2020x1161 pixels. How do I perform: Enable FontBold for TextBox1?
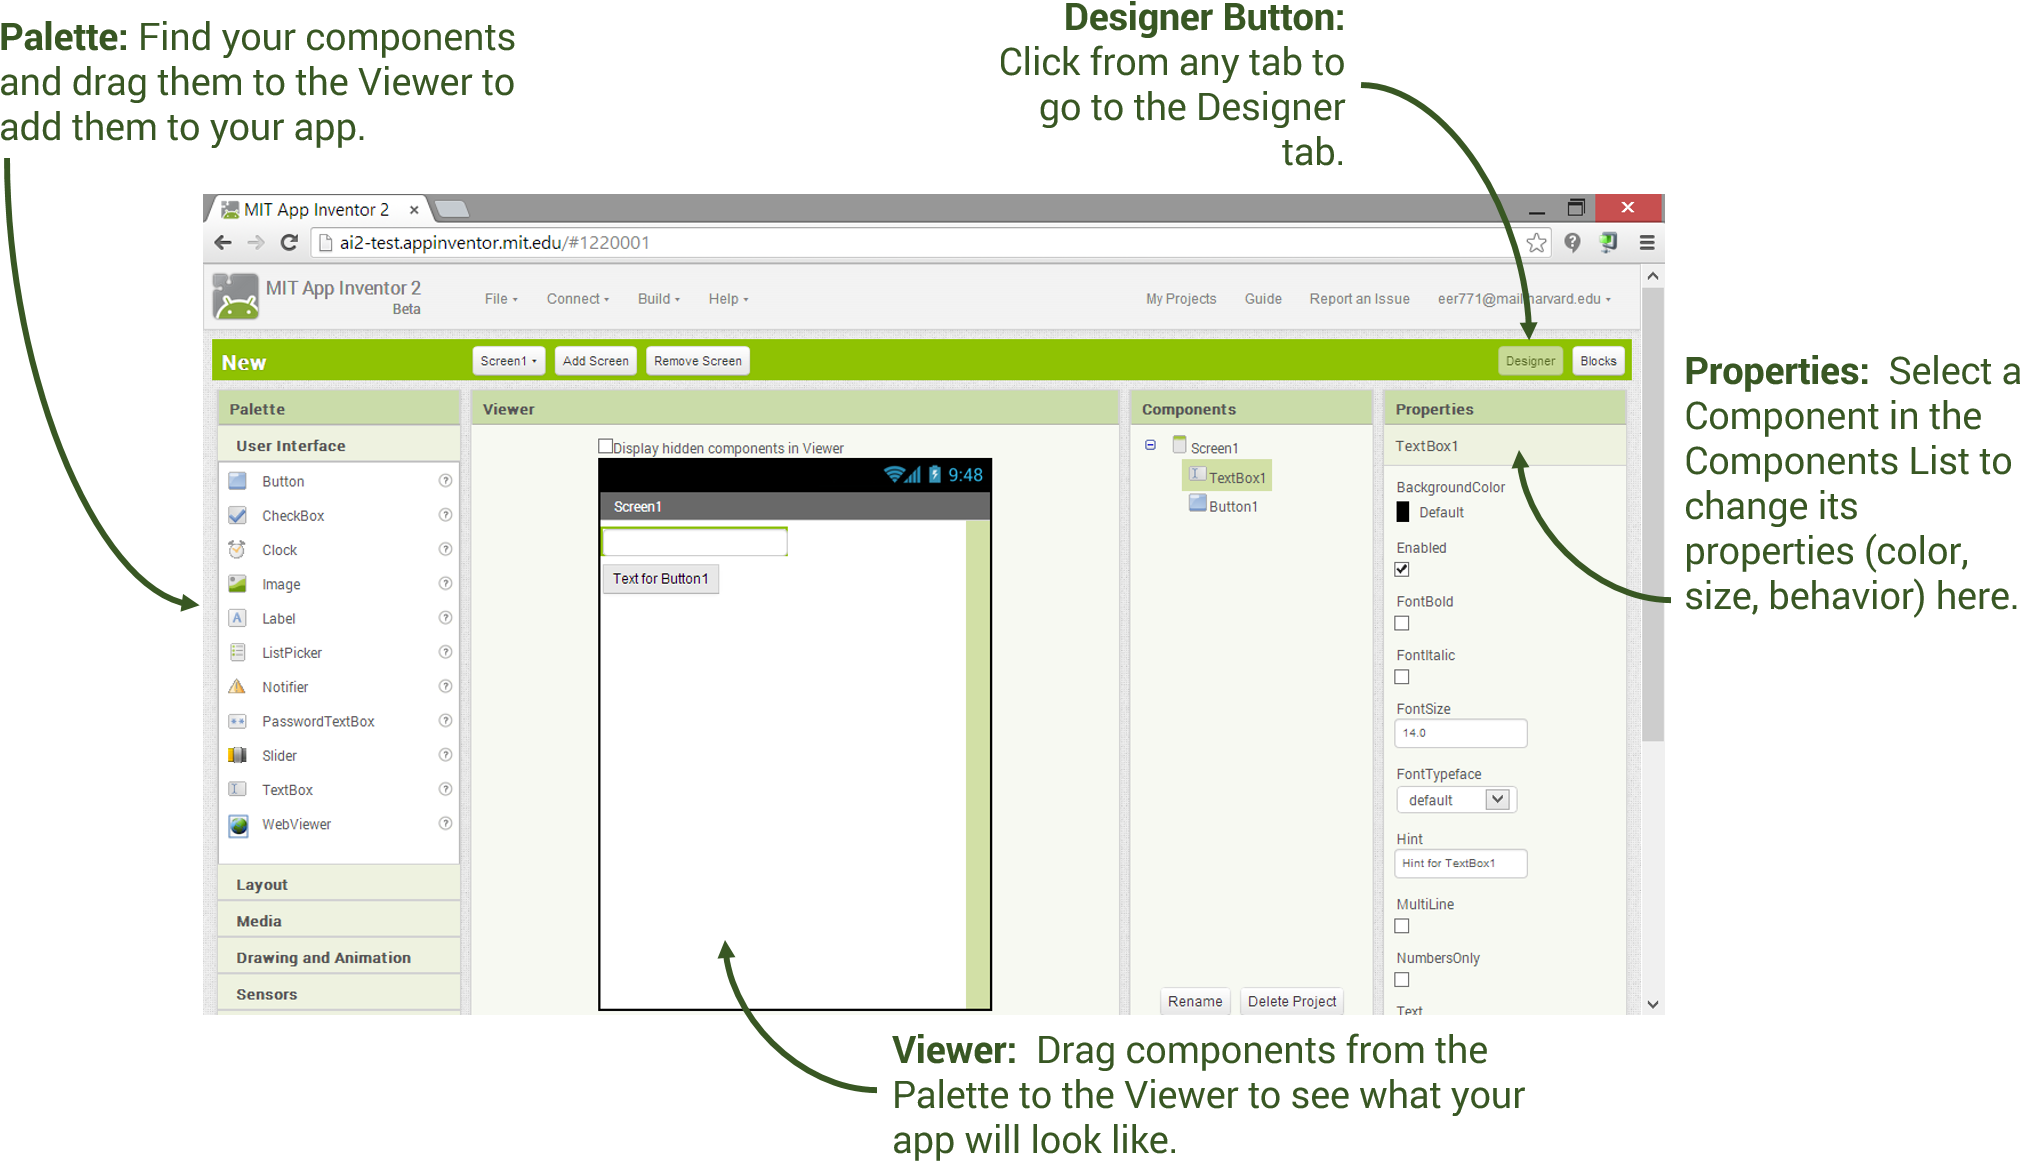[1401, 623]
